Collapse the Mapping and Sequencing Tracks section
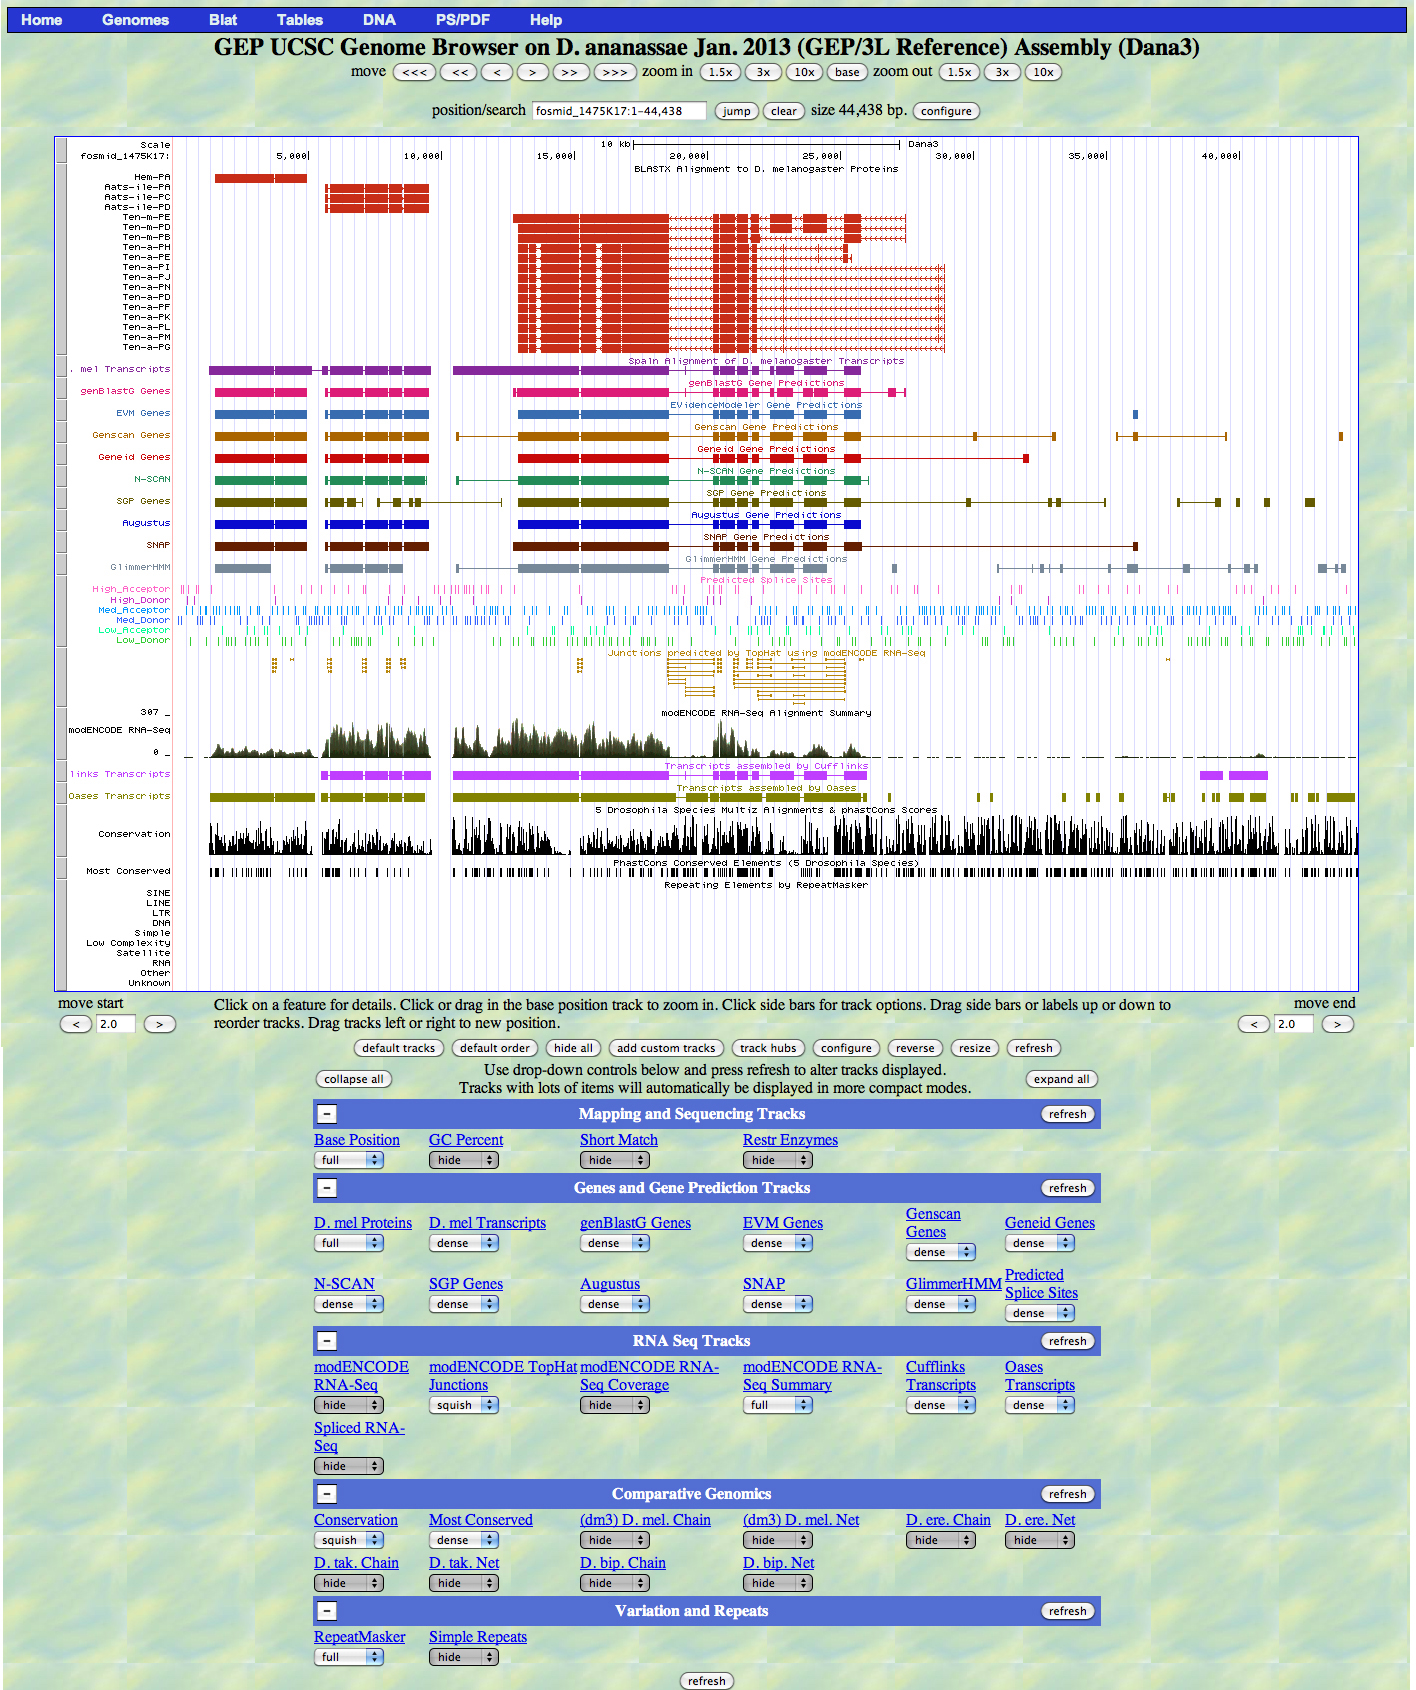 coord(328,1114)
